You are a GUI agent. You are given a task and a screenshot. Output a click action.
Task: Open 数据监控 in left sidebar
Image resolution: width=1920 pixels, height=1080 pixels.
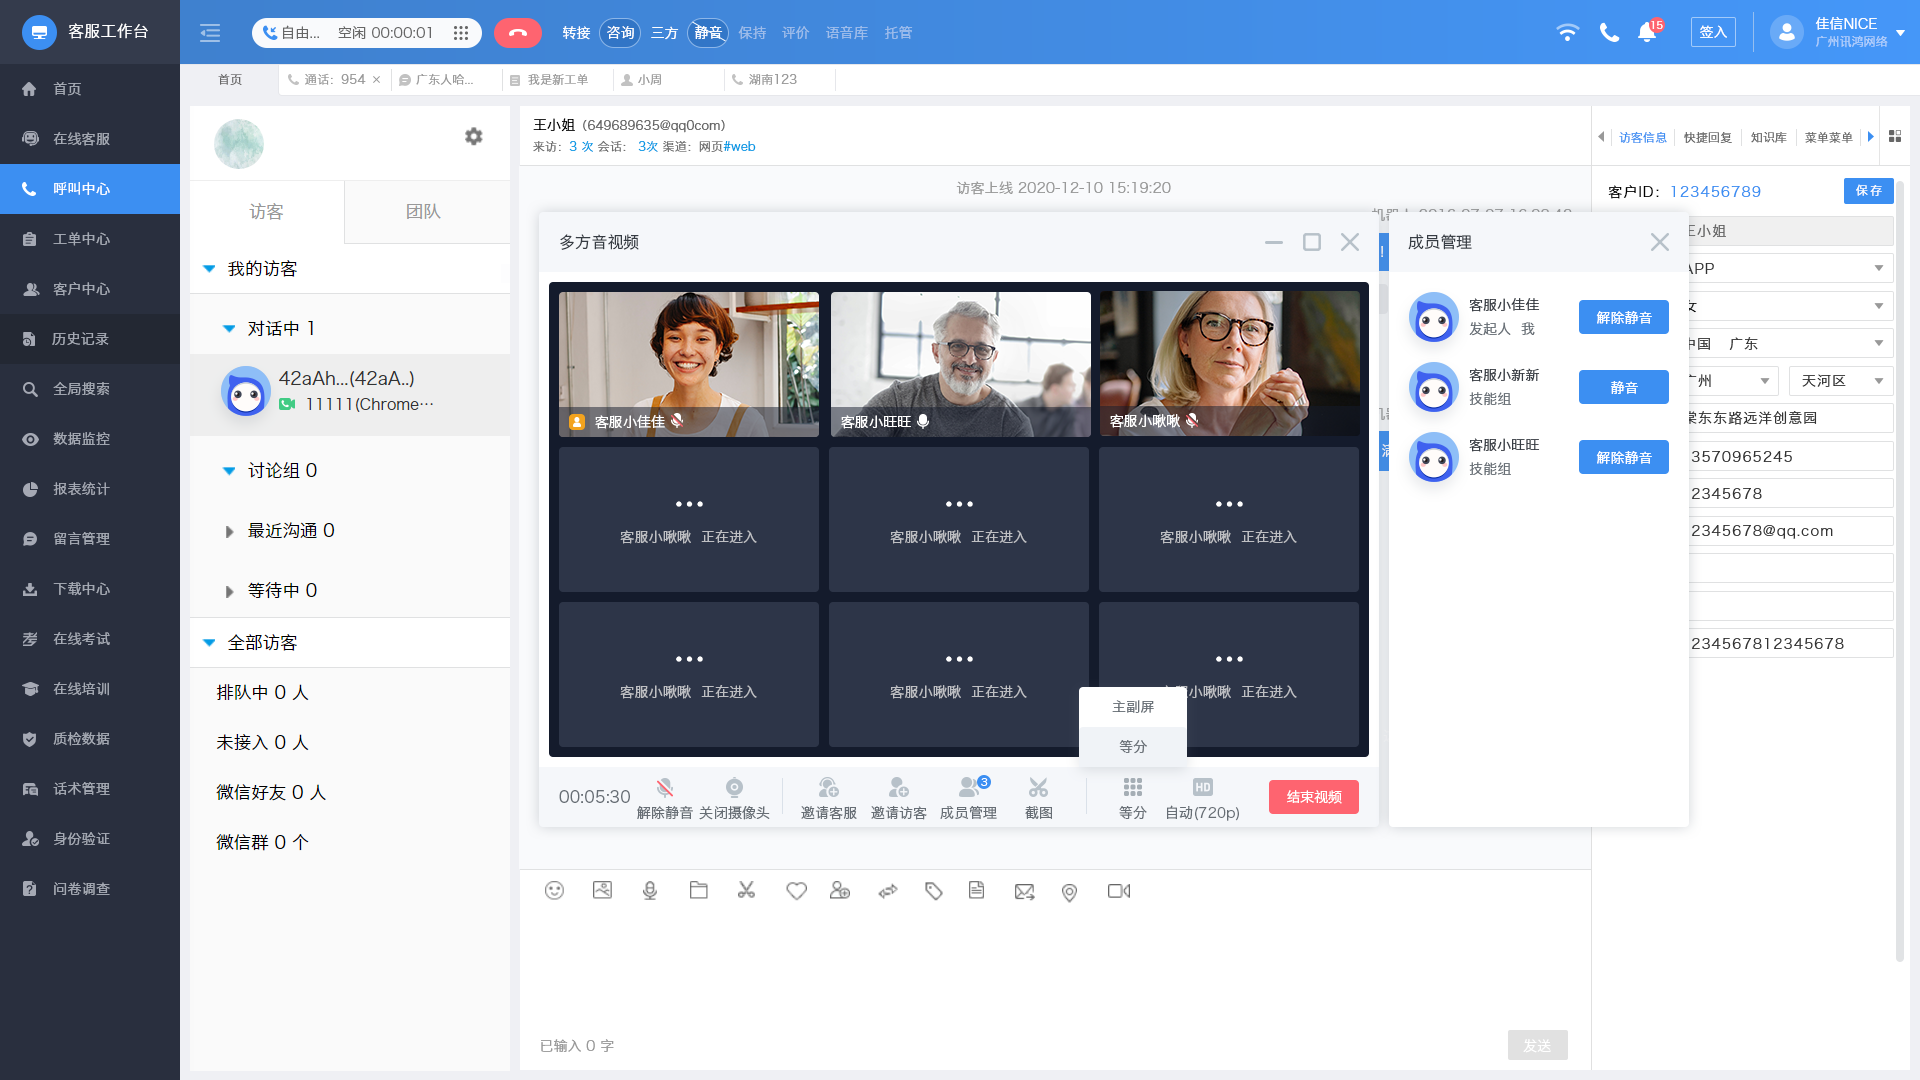(90, 439)
